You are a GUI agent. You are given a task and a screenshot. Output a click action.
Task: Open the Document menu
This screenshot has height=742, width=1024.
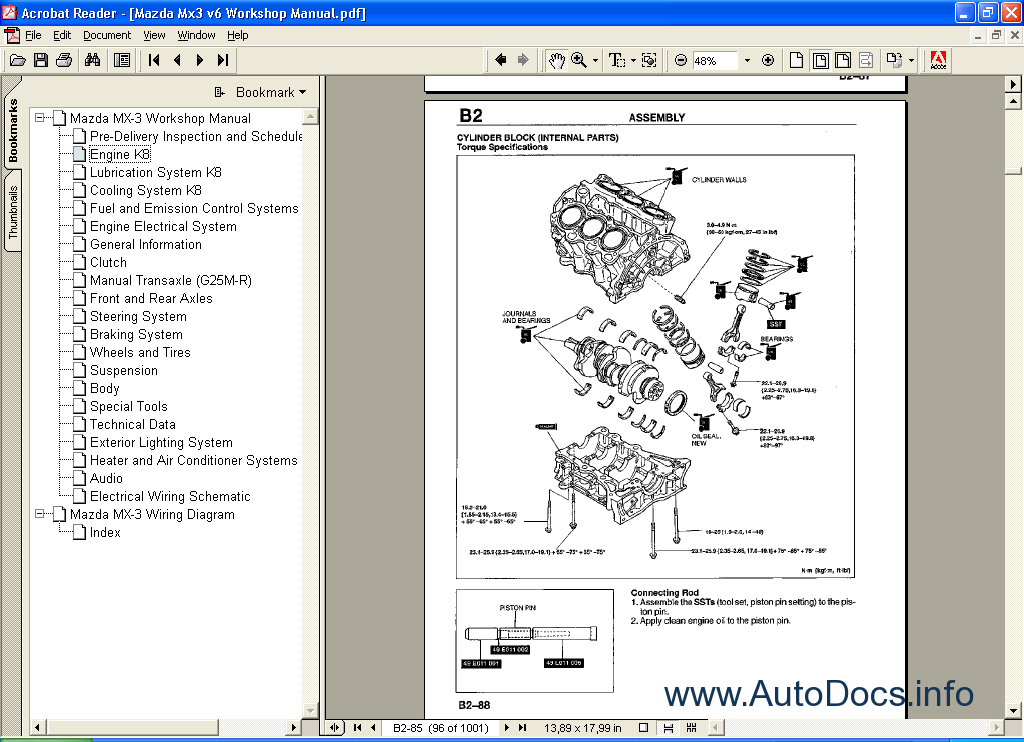coord(107,35)
